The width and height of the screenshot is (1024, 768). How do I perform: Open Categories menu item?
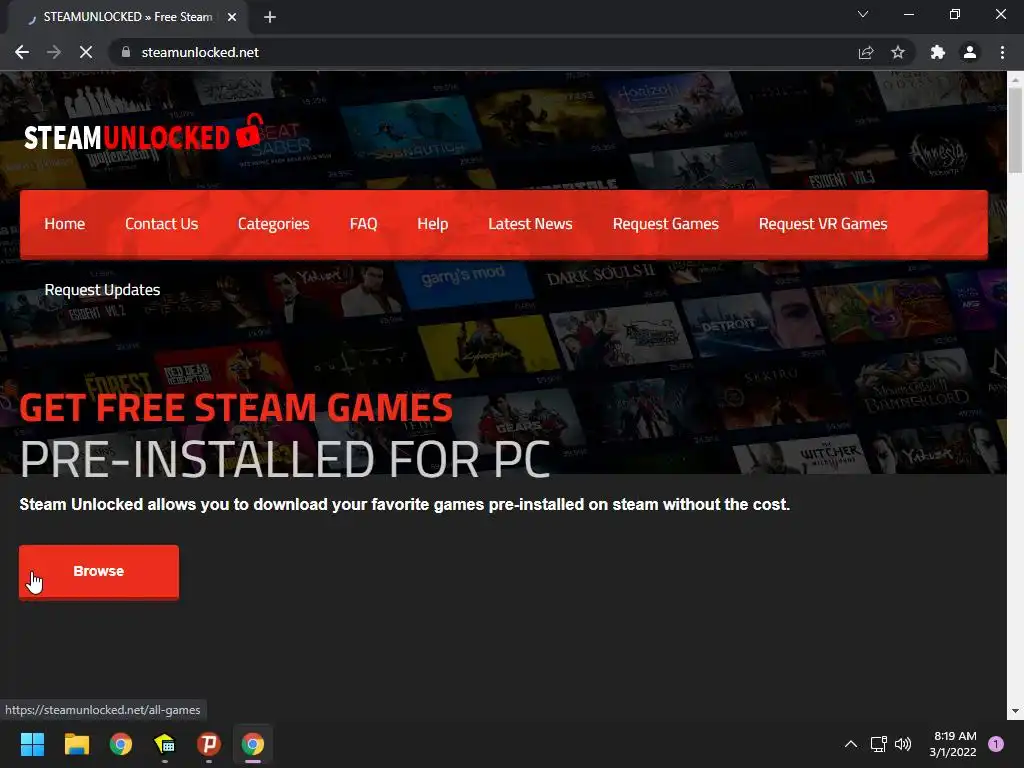click(x=274, y=224)
